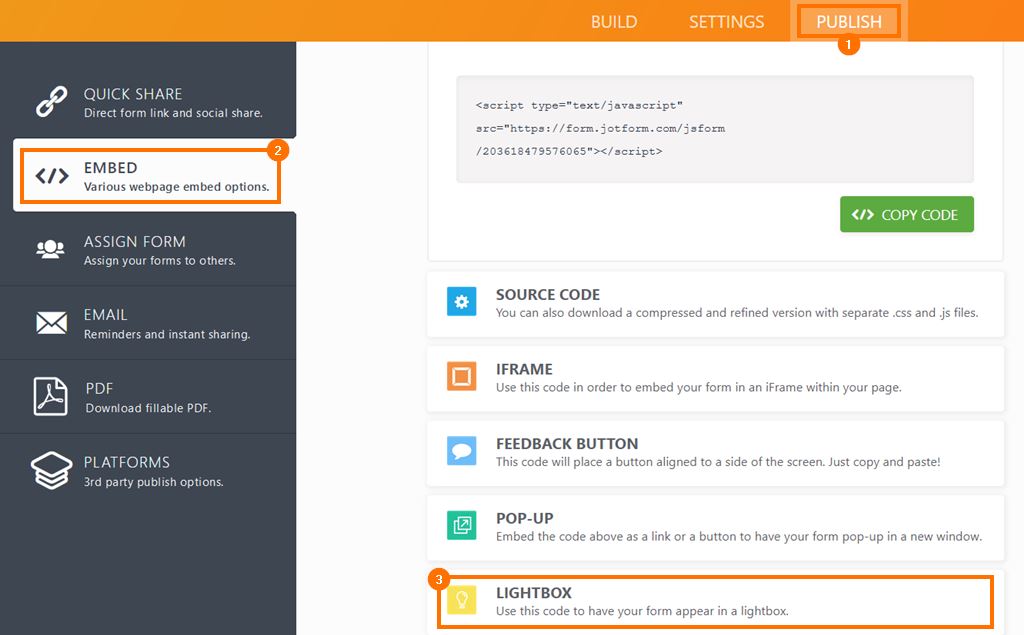Click the Email envelope icon
Screen dimensions: 1024x635
pyautogui.click(x=52, y=323)
